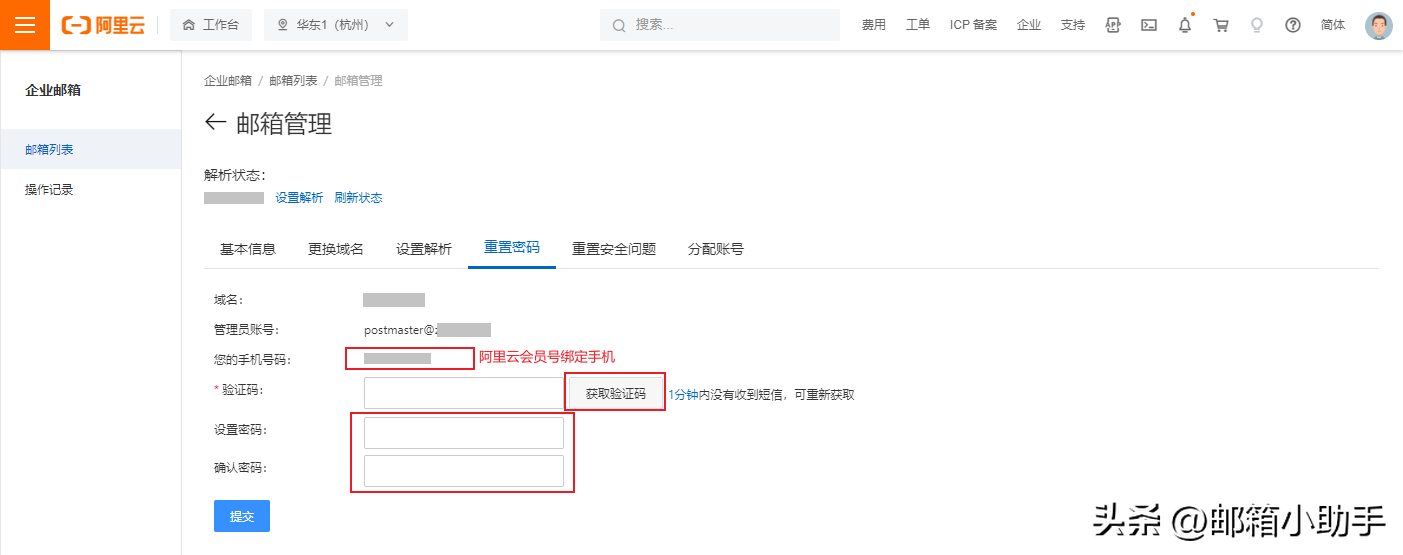Click the light bulb icon

[1257, 25]
